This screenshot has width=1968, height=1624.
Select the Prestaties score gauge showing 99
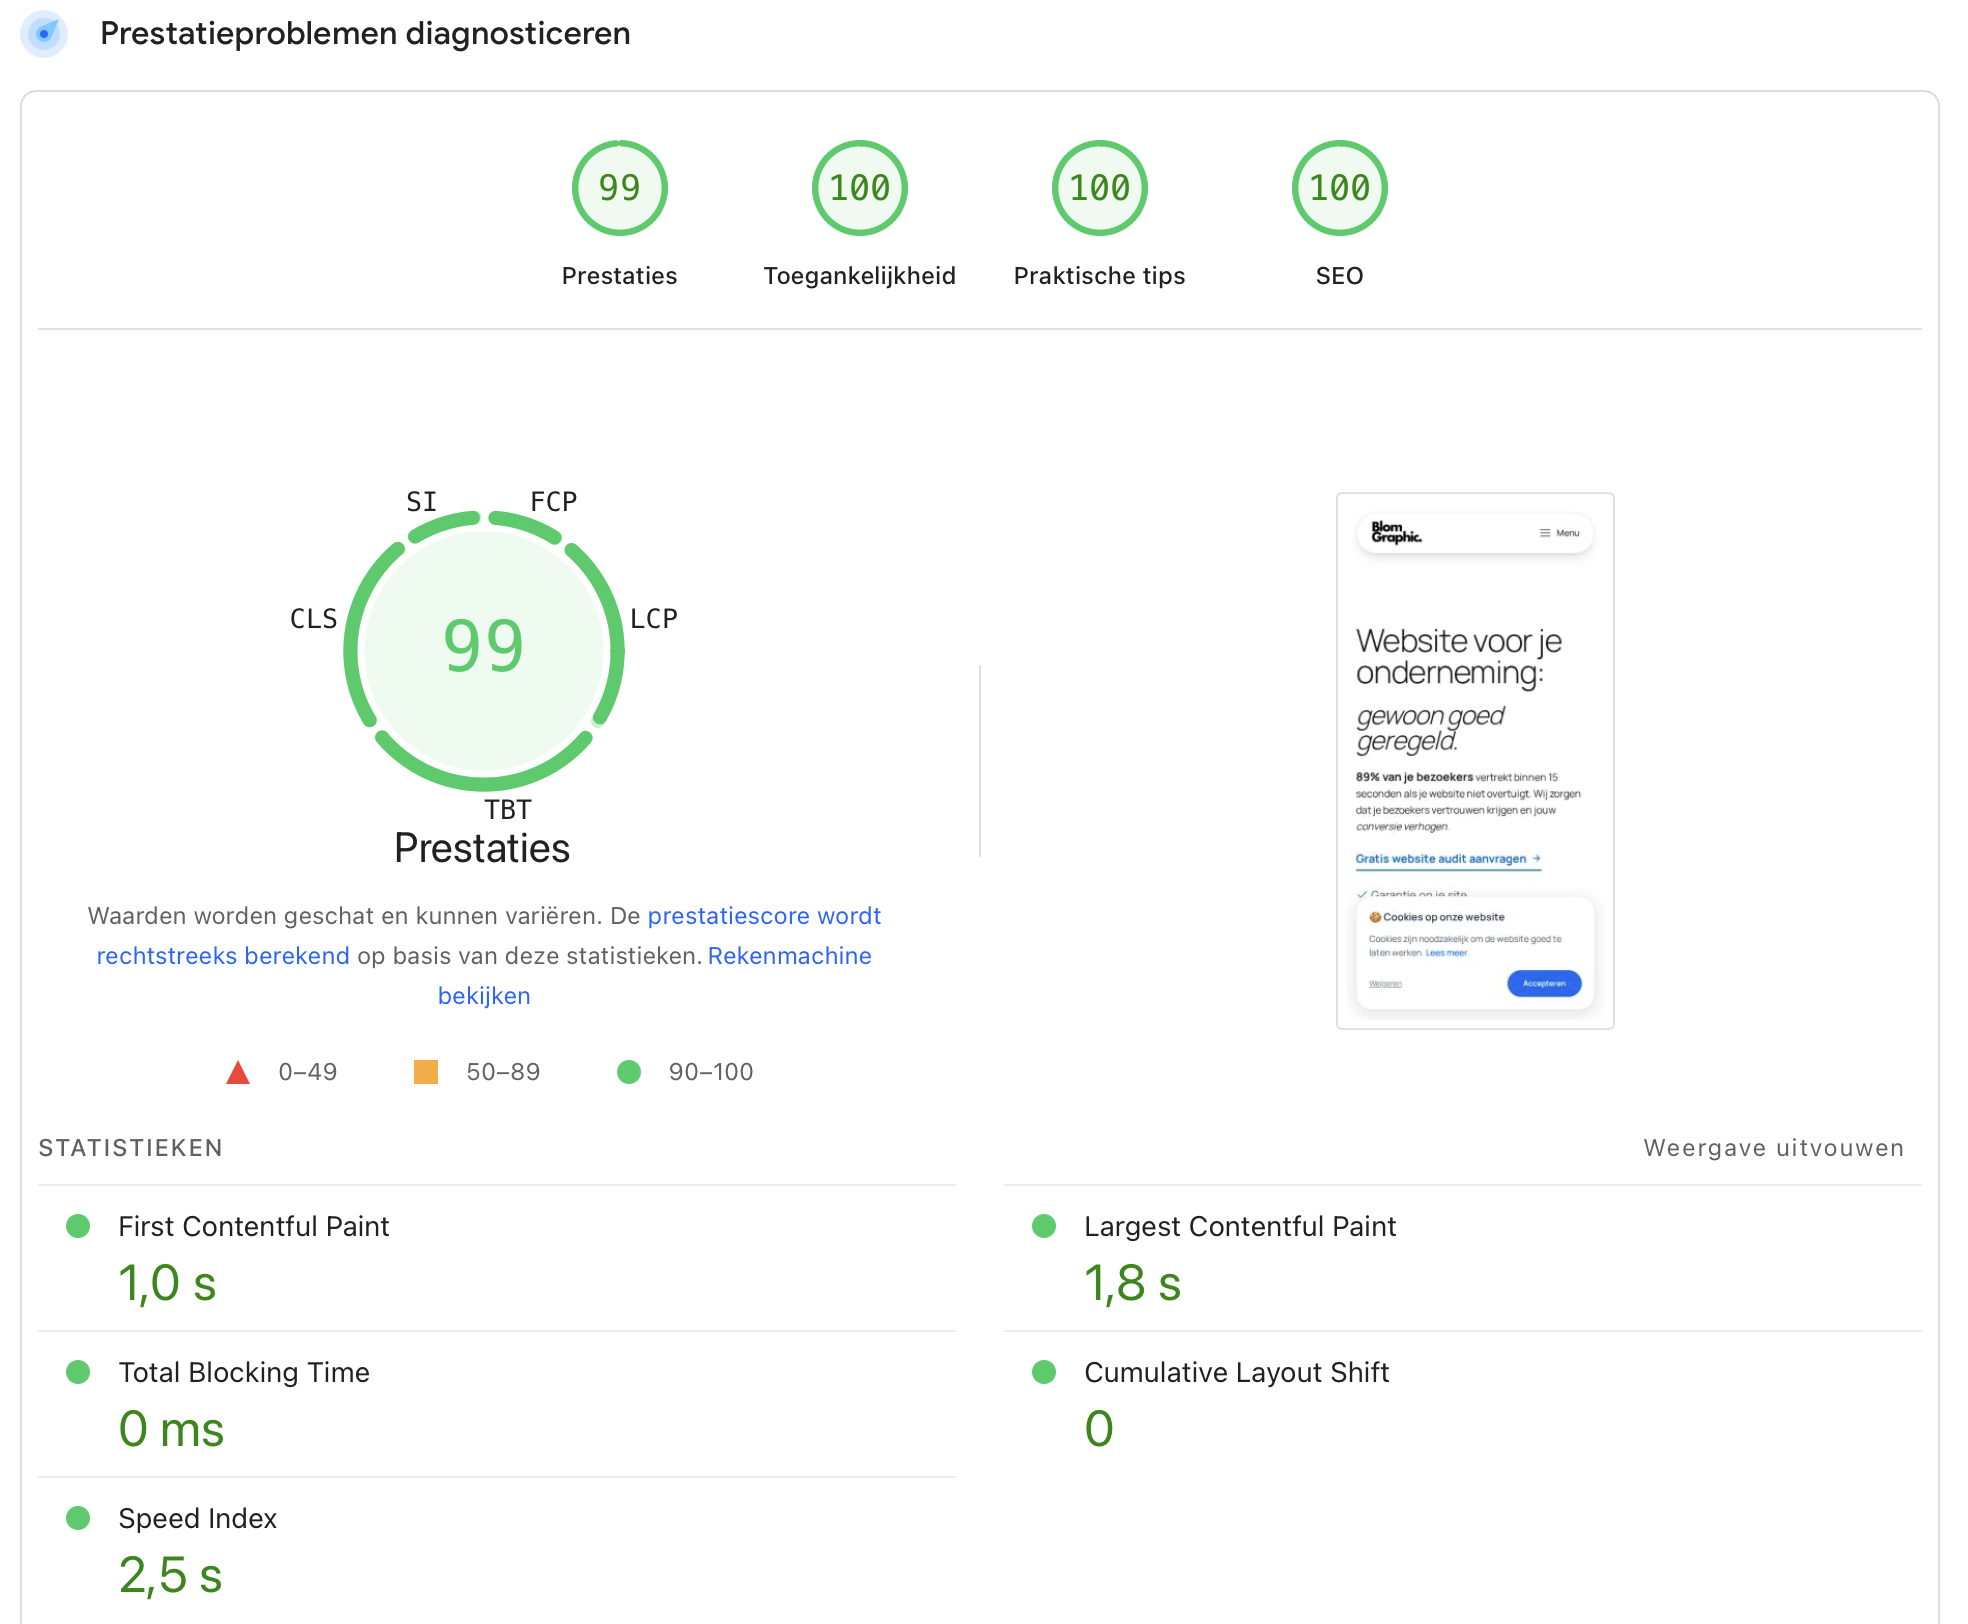pyautogui.click(x=619, y=188)
